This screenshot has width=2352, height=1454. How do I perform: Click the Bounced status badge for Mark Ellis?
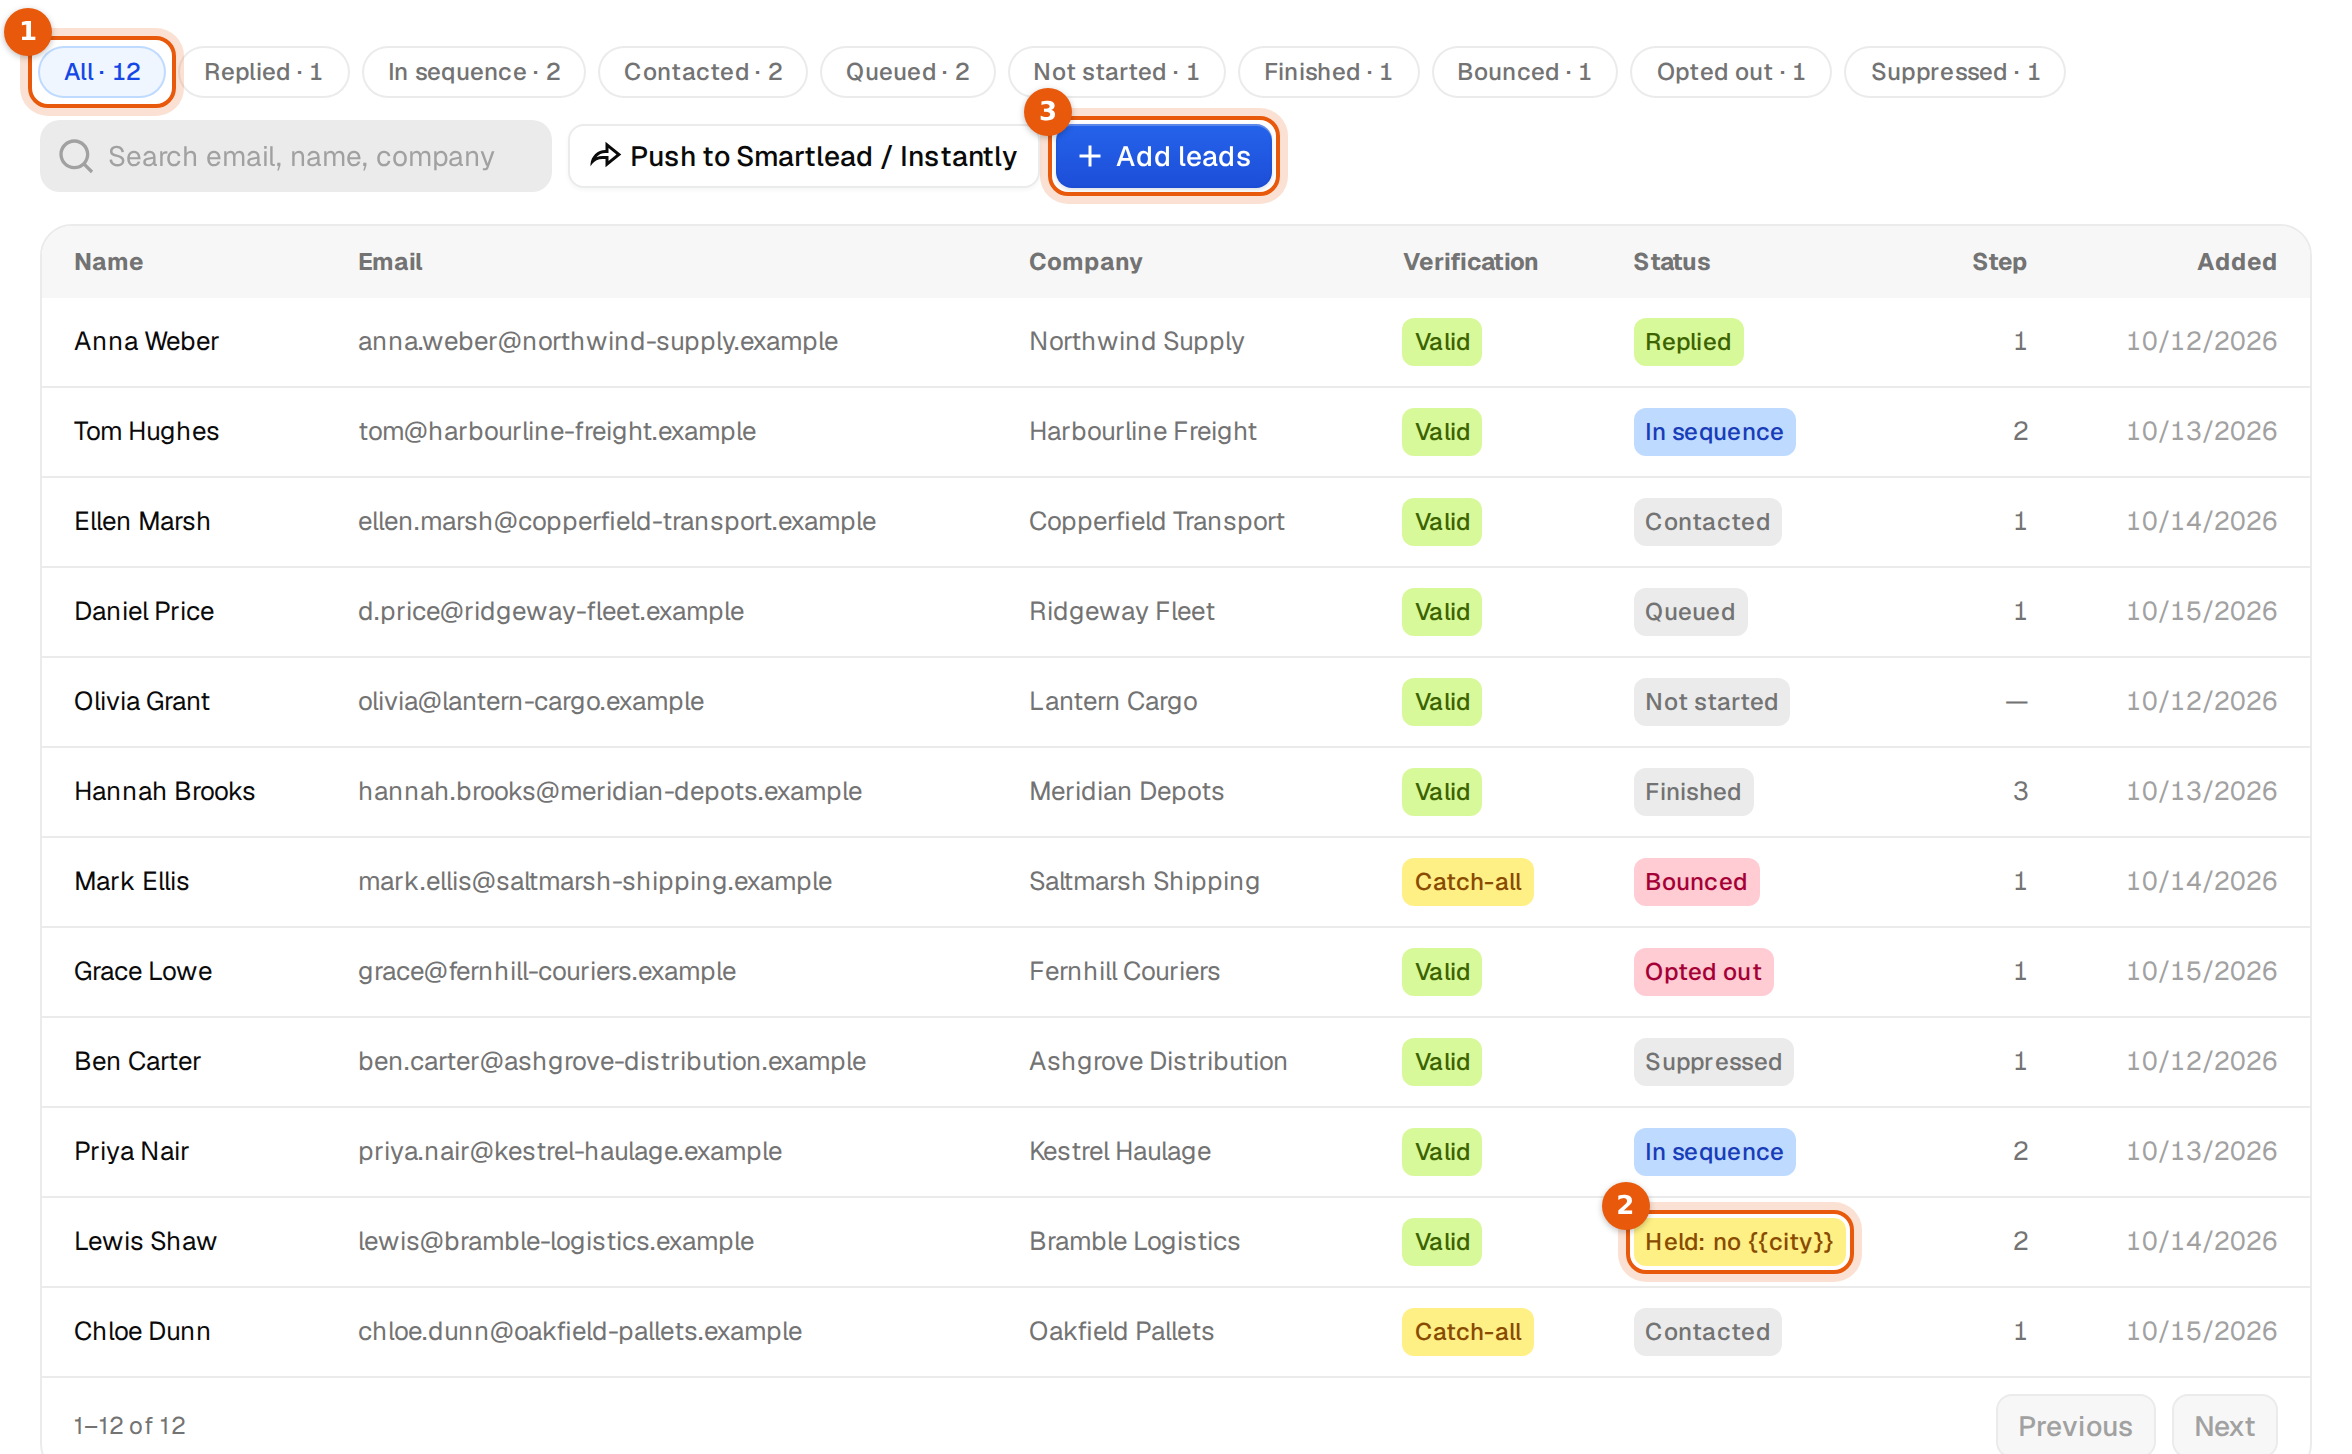coord(1696,881)
